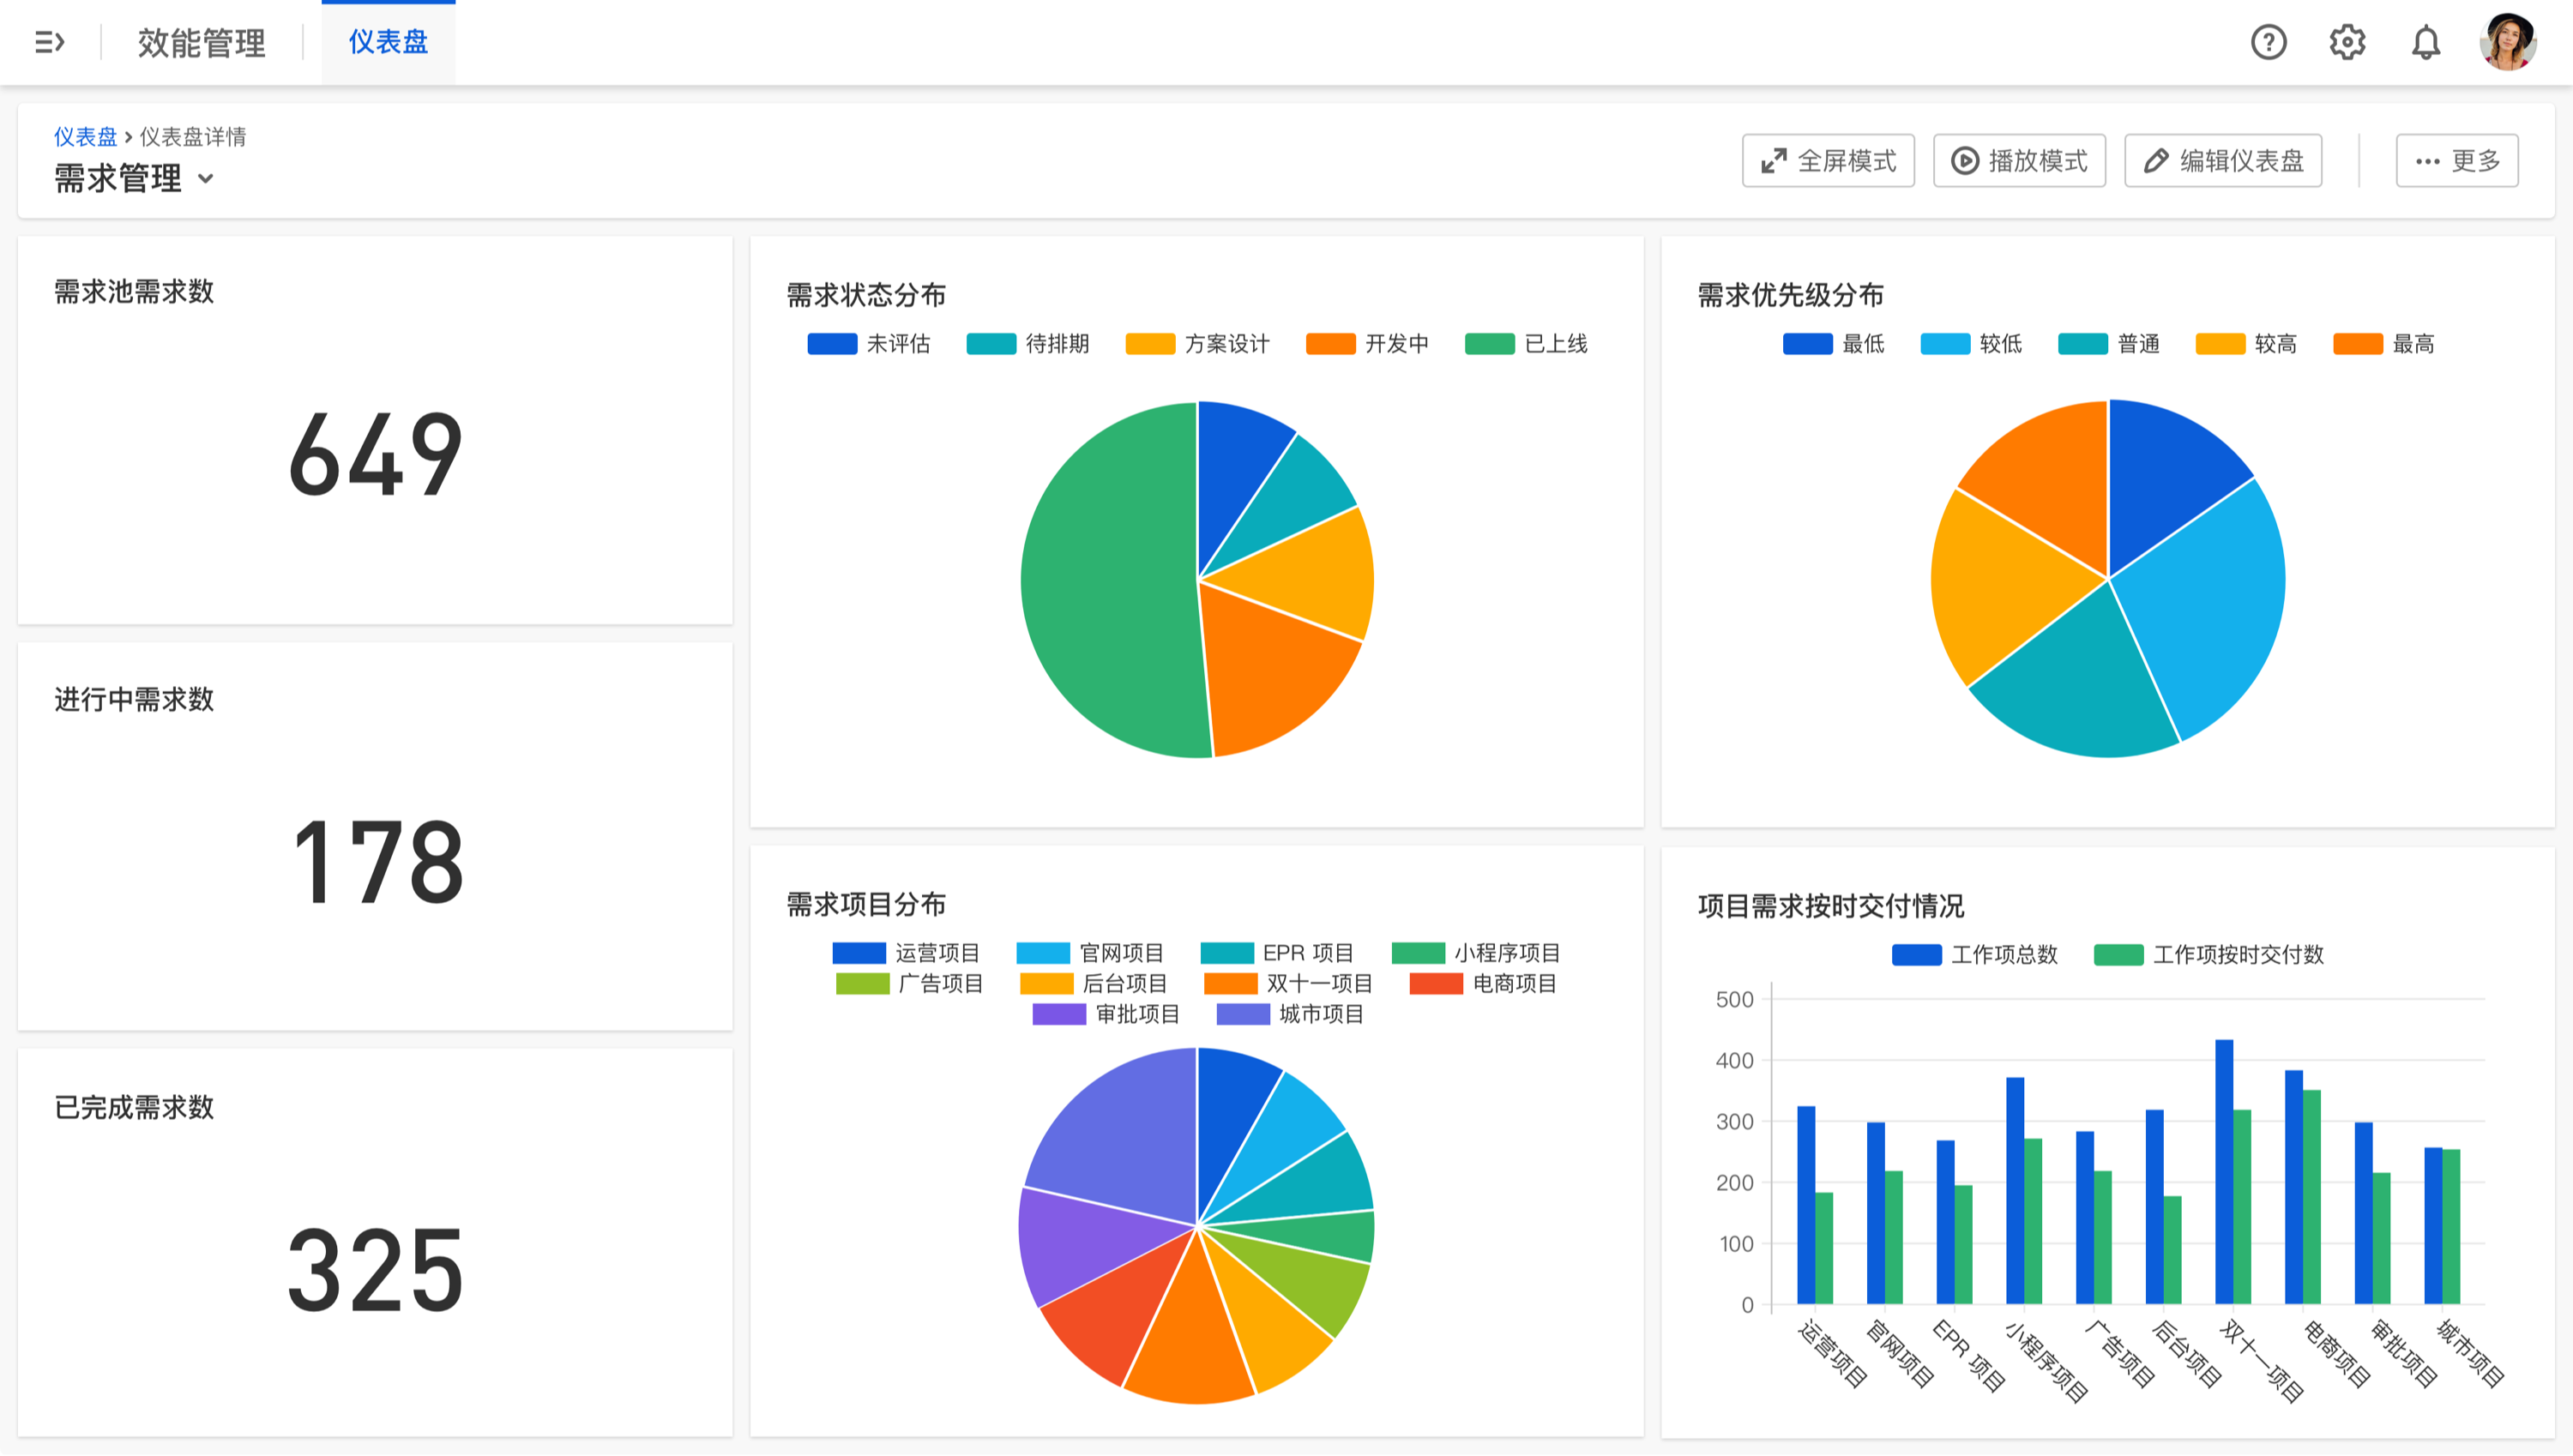Open notifications bell icon

click(2425, 42)
